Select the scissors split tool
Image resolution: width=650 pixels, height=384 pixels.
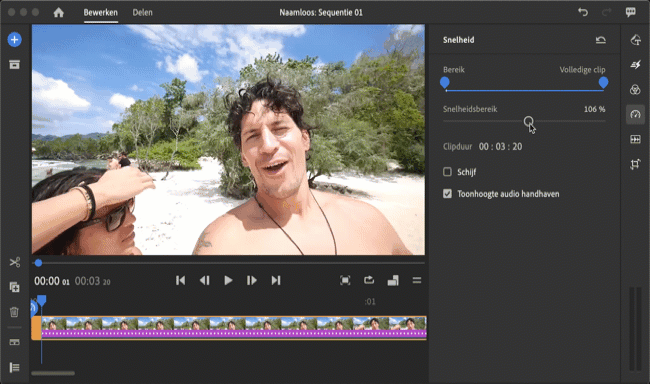15,262
